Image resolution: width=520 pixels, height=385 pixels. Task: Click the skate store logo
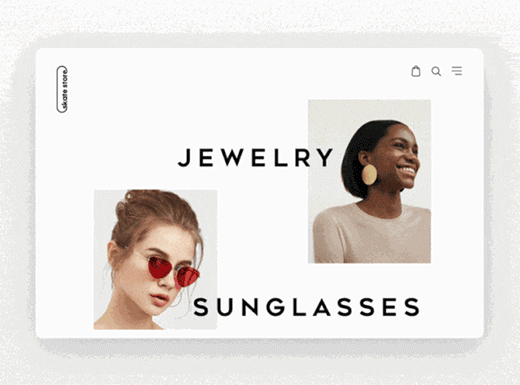(62, 89)
